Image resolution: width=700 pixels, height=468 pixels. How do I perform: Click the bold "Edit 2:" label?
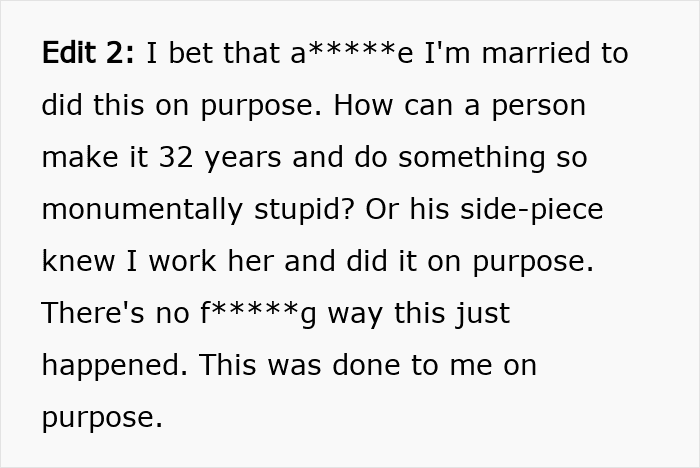(88, 53)
